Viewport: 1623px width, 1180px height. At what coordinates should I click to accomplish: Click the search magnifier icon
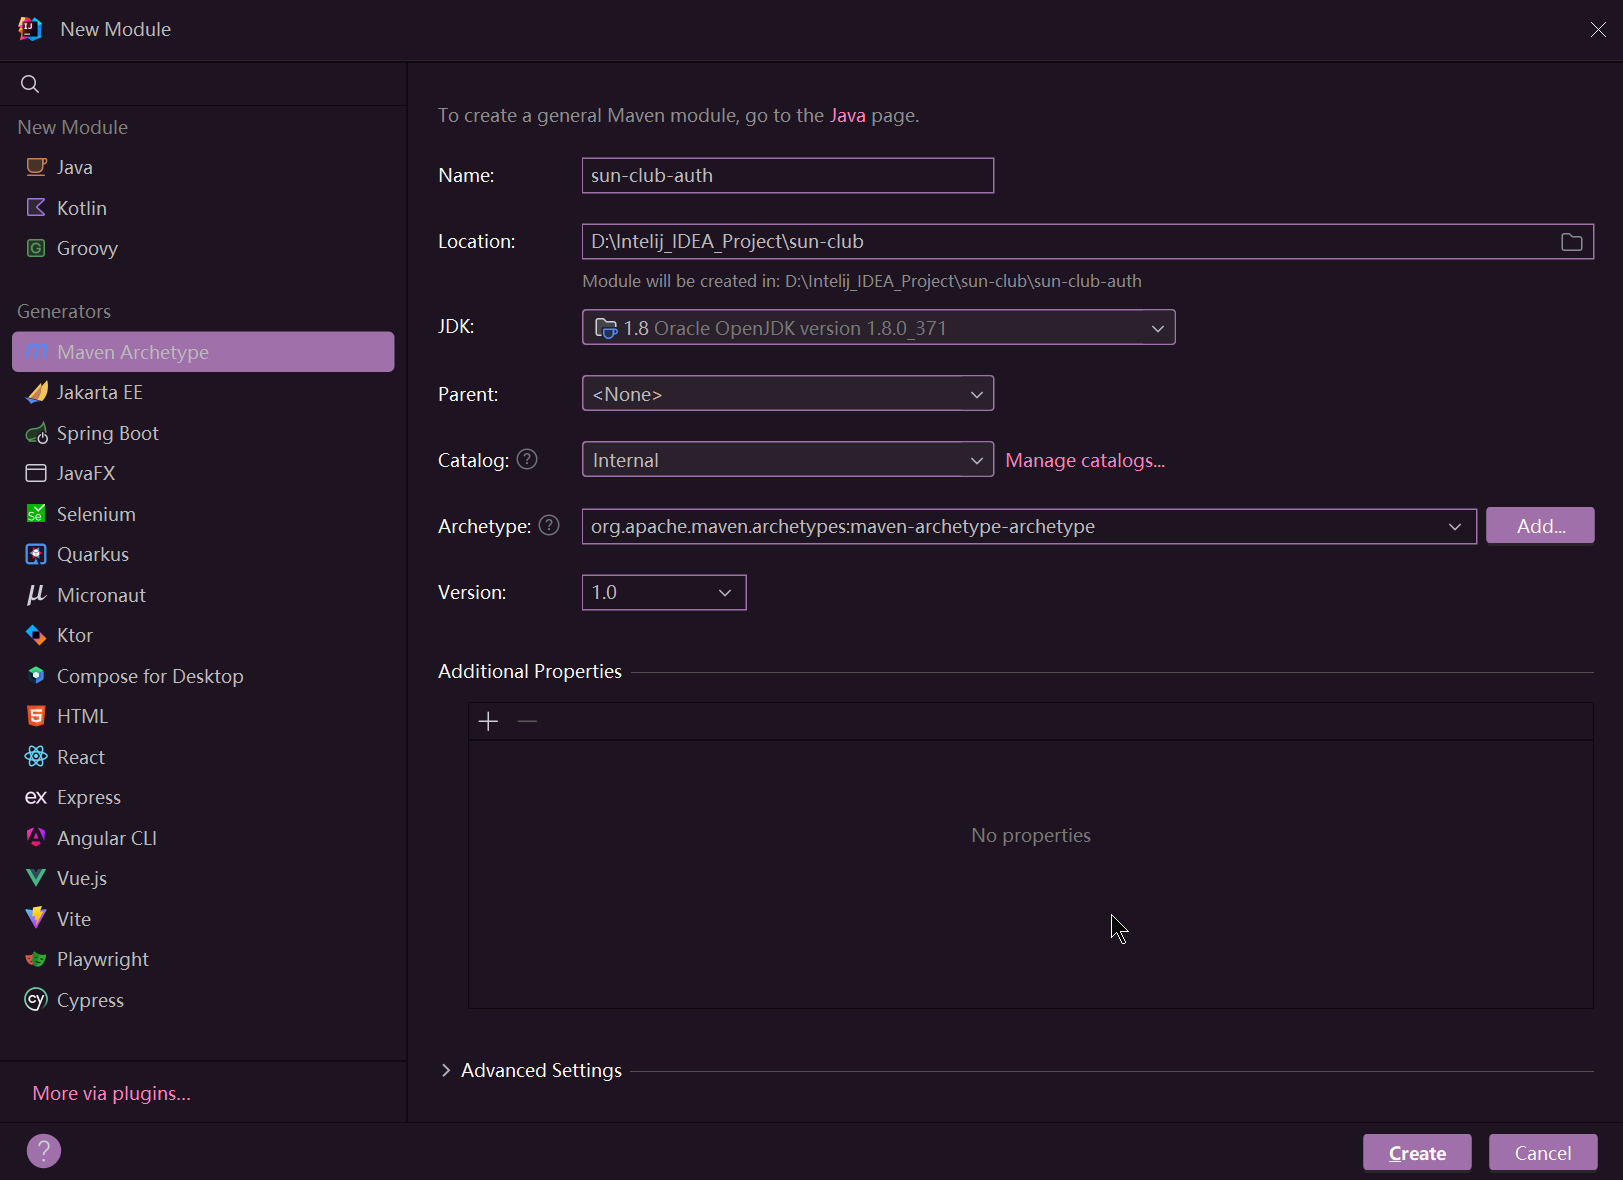30,84
